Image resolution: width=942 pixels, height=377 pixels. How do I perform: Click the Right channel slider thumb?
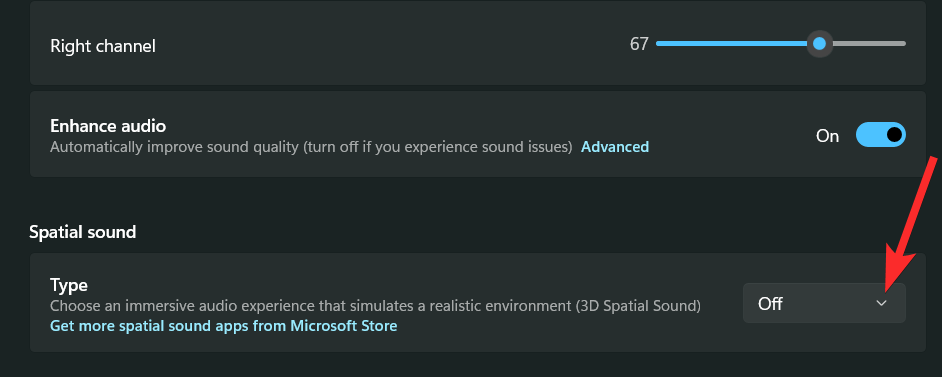click(819, 44)
